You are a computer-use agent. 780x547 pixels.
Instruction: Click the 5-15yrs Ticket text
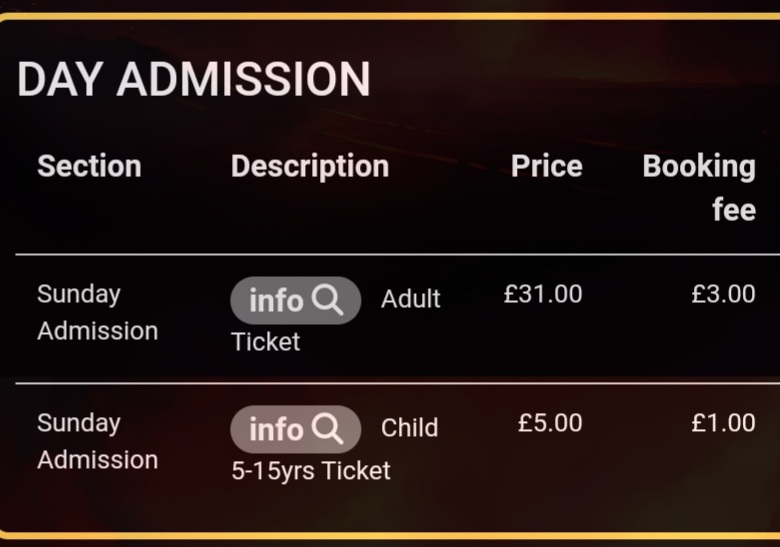click(x=311, y=471)
